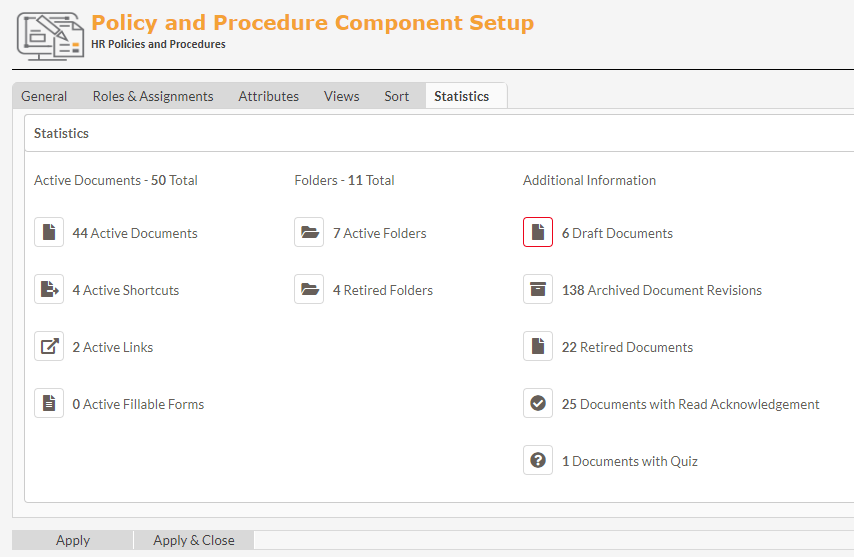The height and width of the screenshot is (557, 854).
Task: Click the Active Folders icon
Action: click(x=309, y=232)
